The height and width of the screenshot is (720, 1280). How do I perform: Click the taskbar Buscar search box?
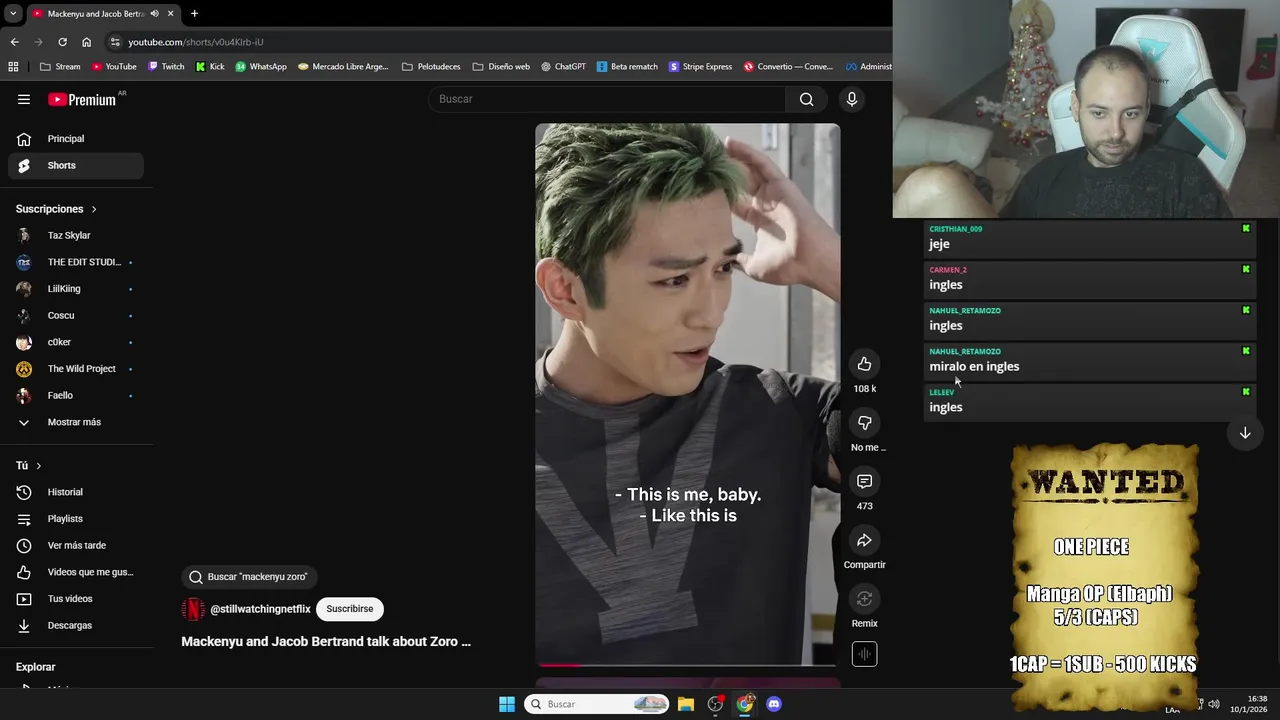[x=597, y=704]
